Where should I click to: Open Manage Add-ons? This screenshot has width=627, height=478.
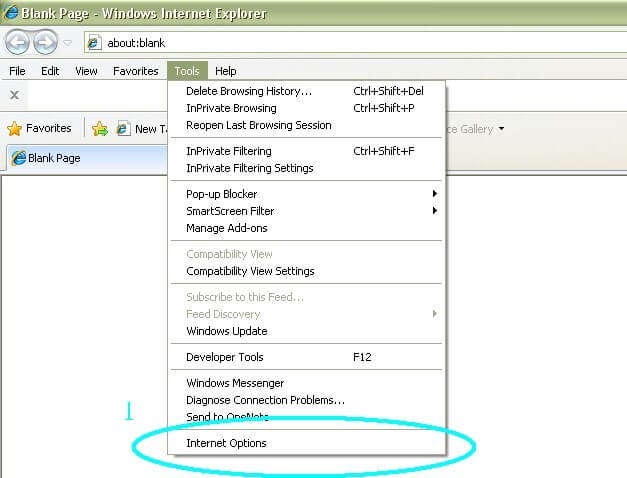pyautogui.click(x=306, y=228)
